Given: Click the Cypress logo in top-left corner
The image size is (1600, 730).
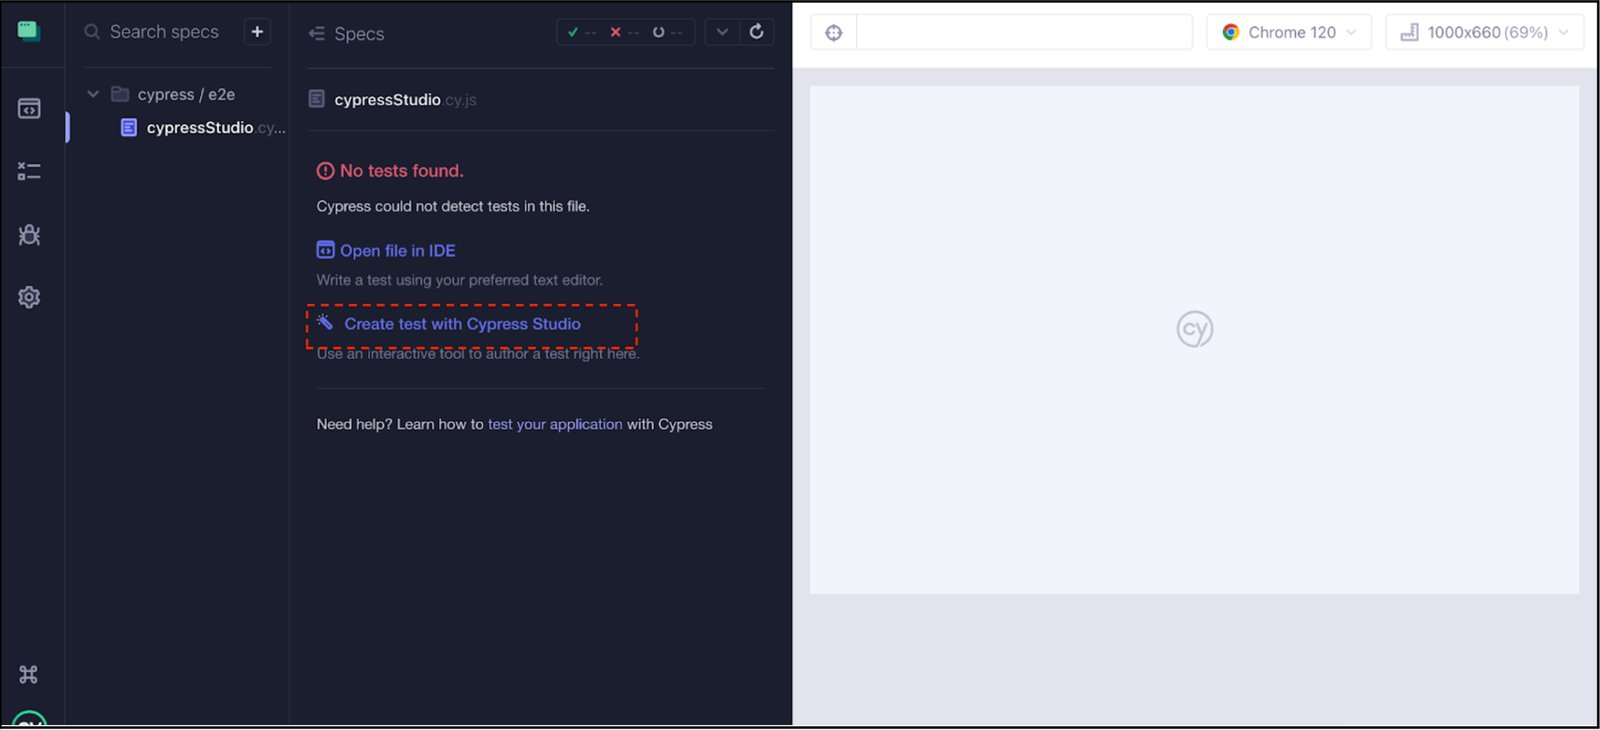Looking at the screenshot, I should pos(29,31).
